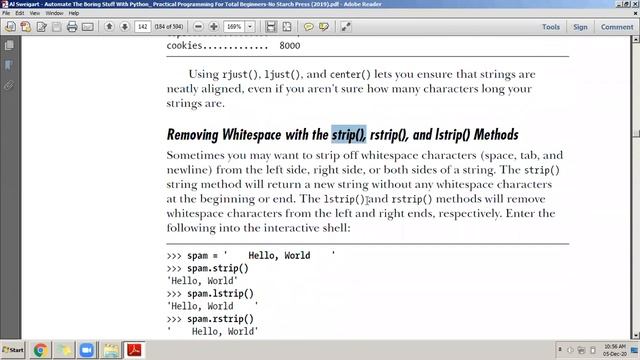640x360 pixels.
Task: Open the file explorer folder in taskbar
Action: click(x=111, y=350)
